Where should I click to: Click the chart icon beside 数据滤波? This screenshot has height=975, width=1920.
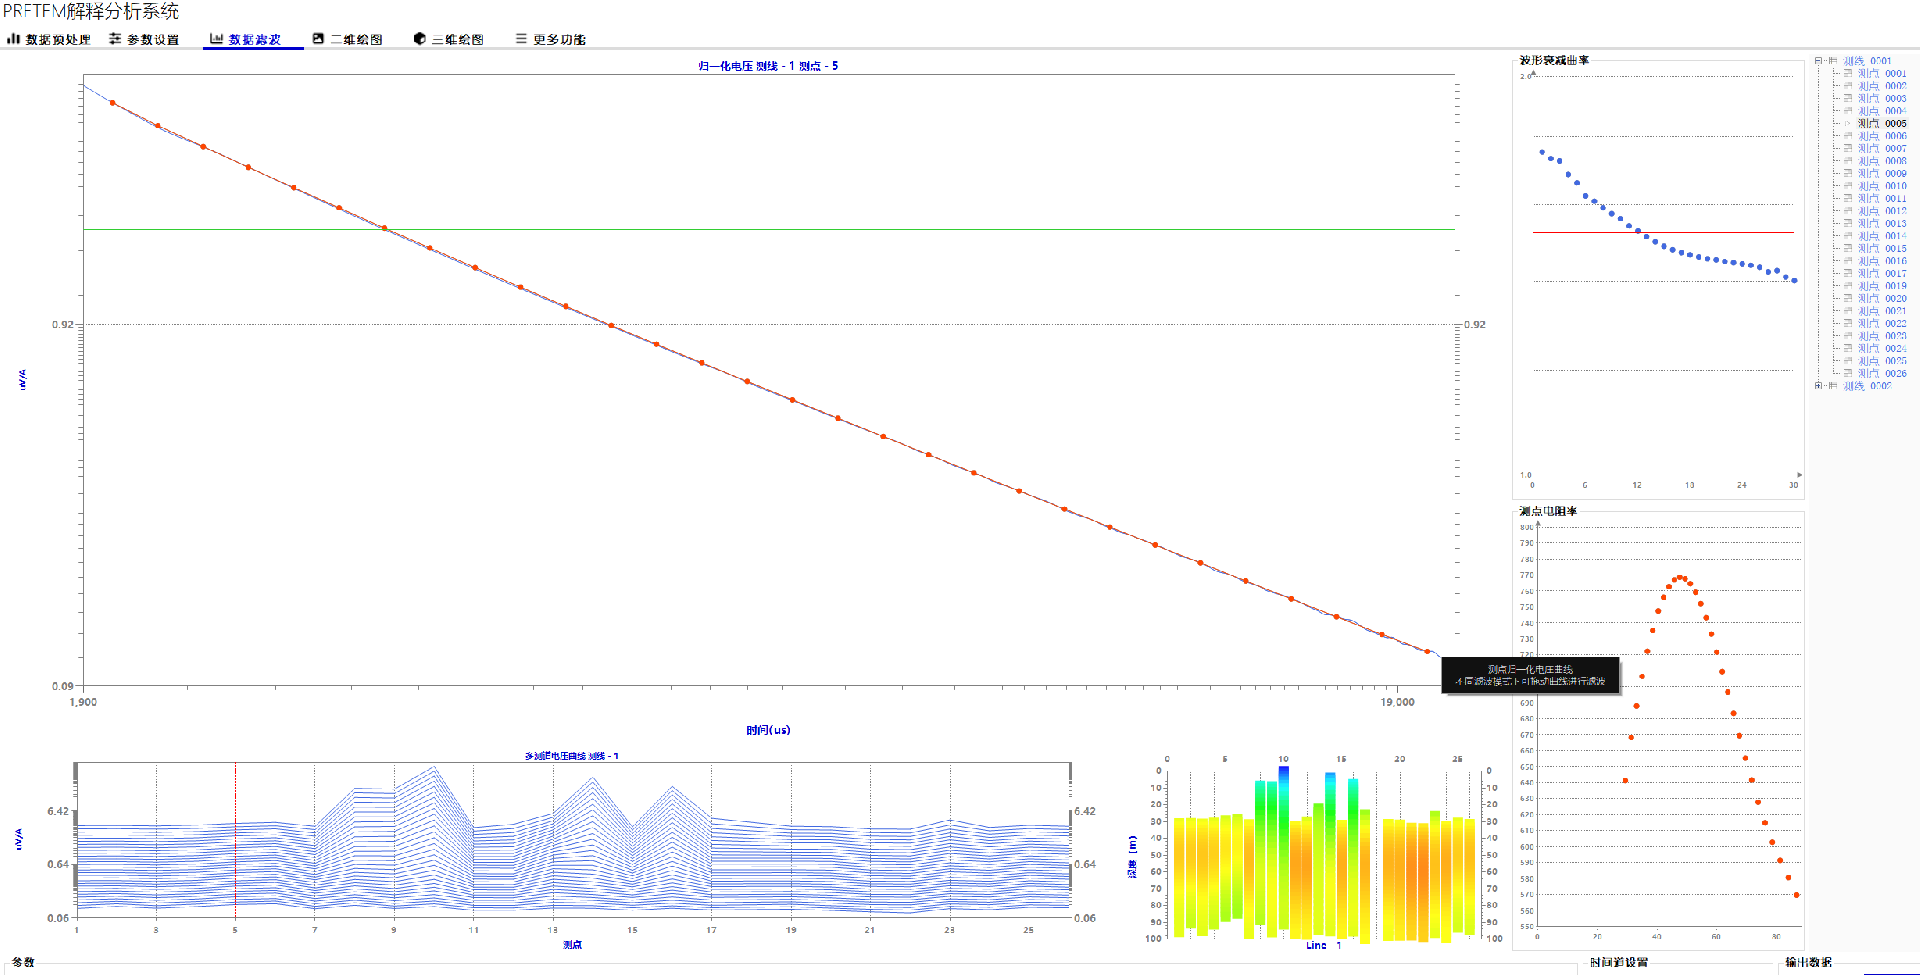click(x=216, y=39)
